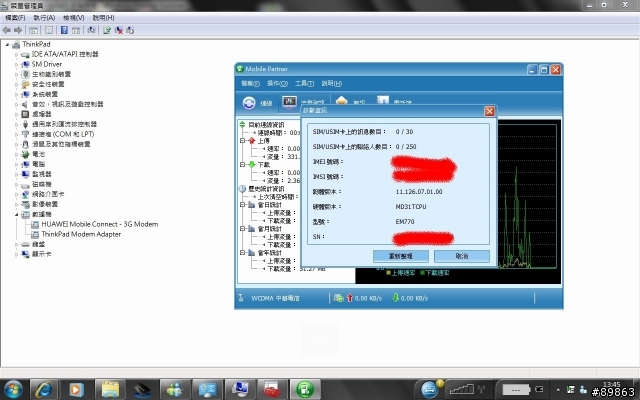Click the Mobile Partner statistics monitor toolbar icon
The width and height of the screenshot is (640, 400).
pos(289,102)
